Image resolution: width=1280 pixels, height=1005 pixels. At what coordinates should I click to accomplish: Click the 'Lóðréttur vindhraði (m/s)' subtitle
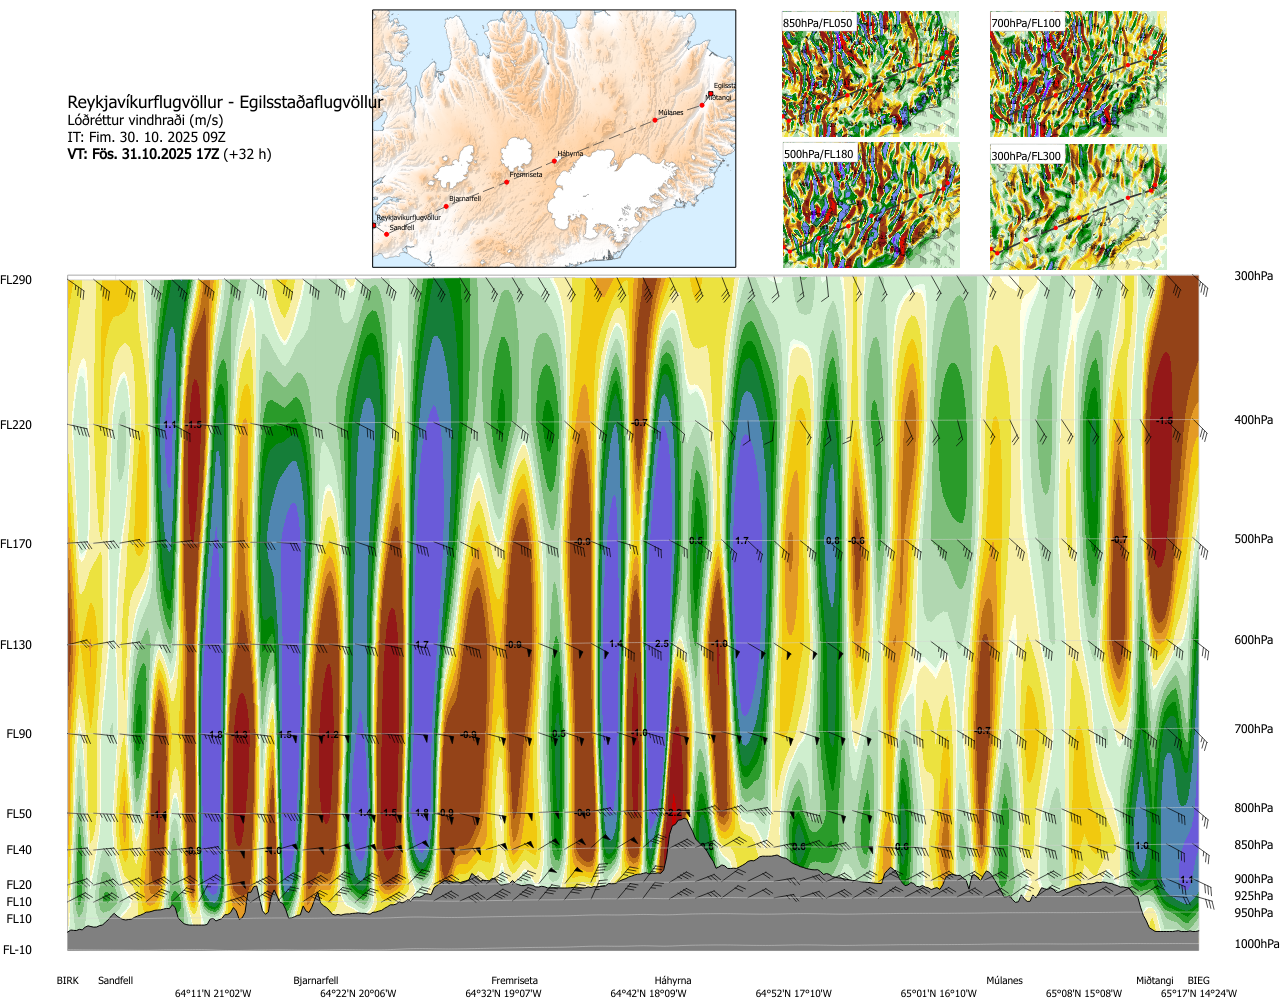(145, 120)
